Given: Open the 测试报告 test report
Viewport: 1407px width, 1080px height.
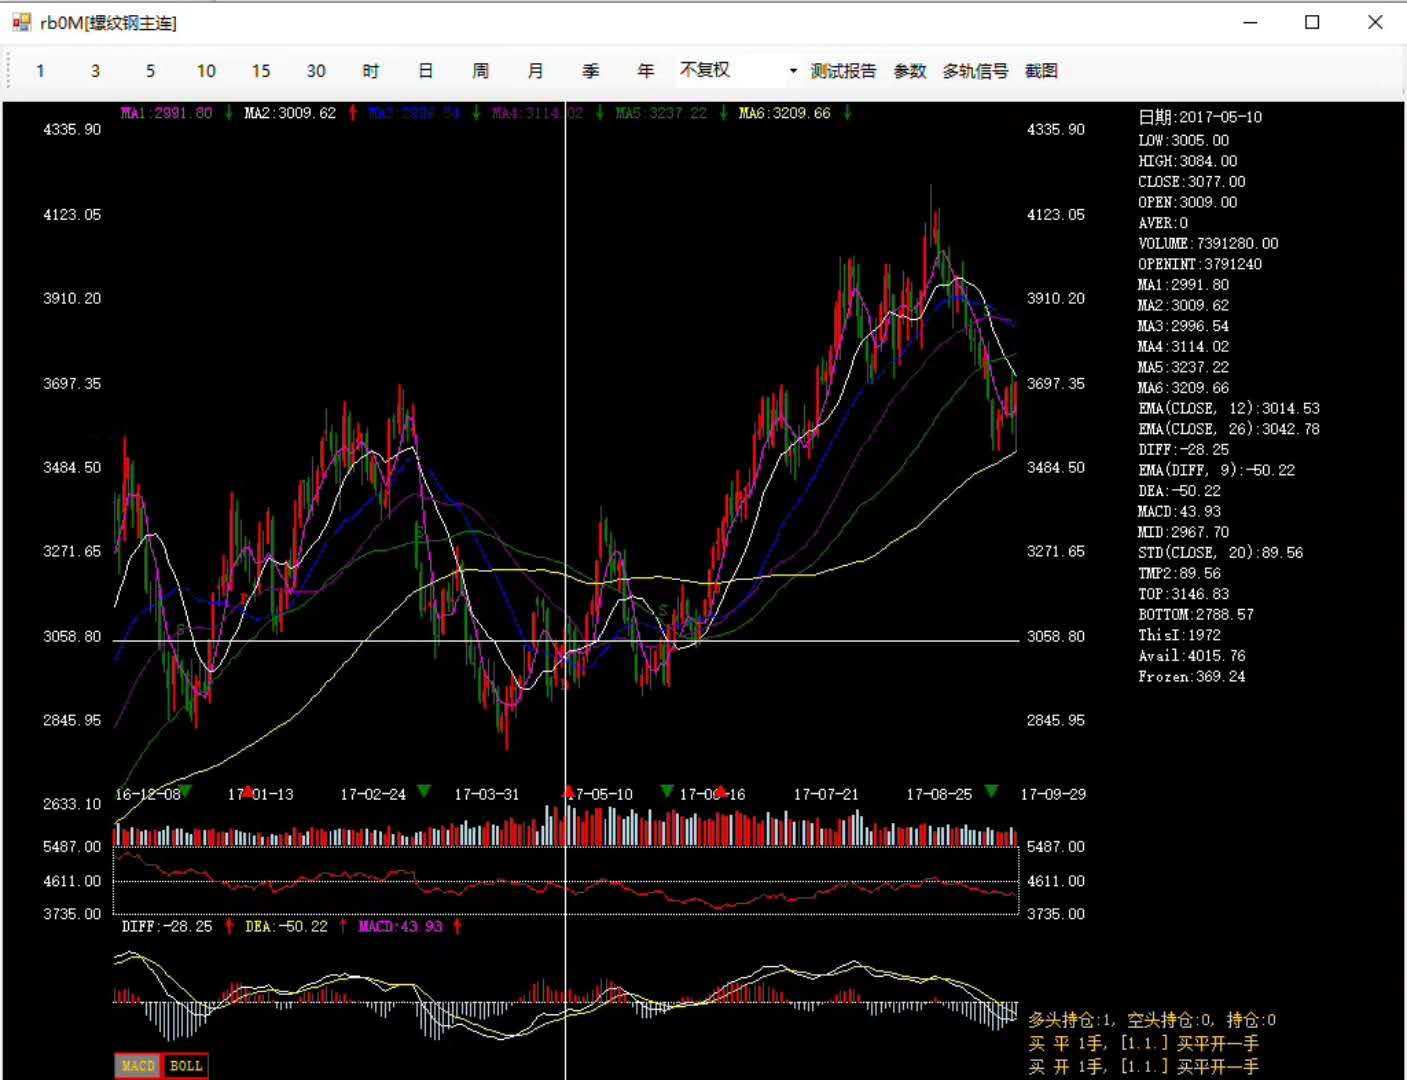Looking at the screenshot, I should (843, 71).
